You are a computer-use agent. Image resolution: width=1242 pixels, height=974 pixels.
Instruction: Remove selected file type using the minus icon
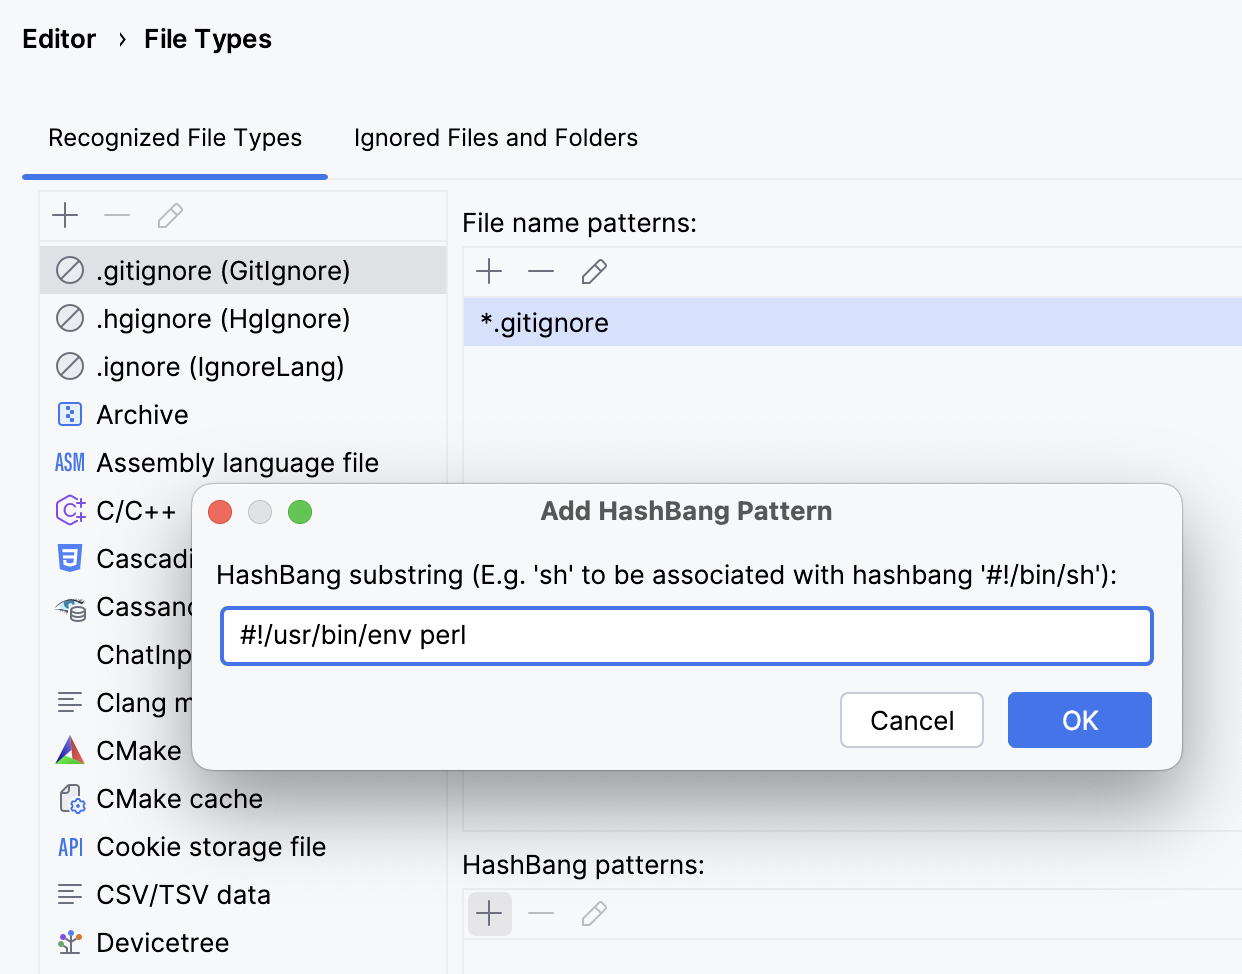(x=117, y=215)
